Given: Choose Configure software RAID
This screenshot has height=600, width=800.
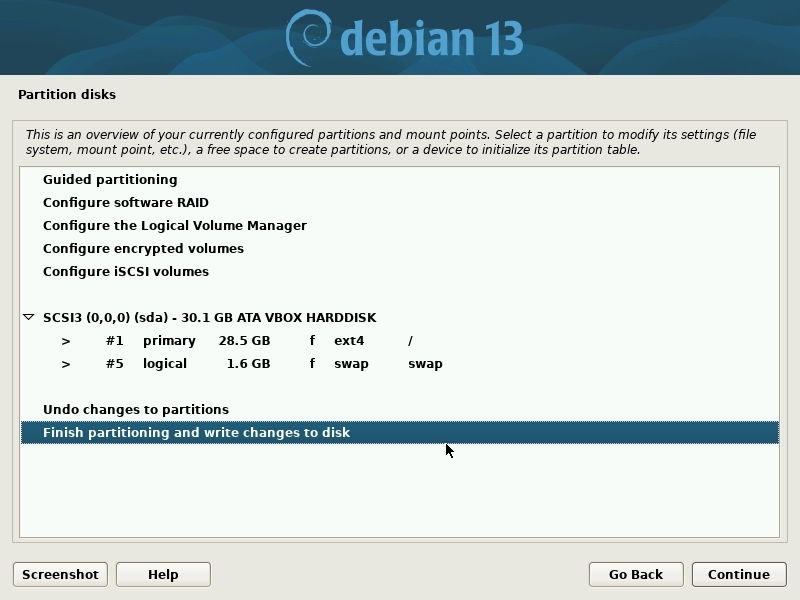Looking at the screenshot, I should [399, 203].
